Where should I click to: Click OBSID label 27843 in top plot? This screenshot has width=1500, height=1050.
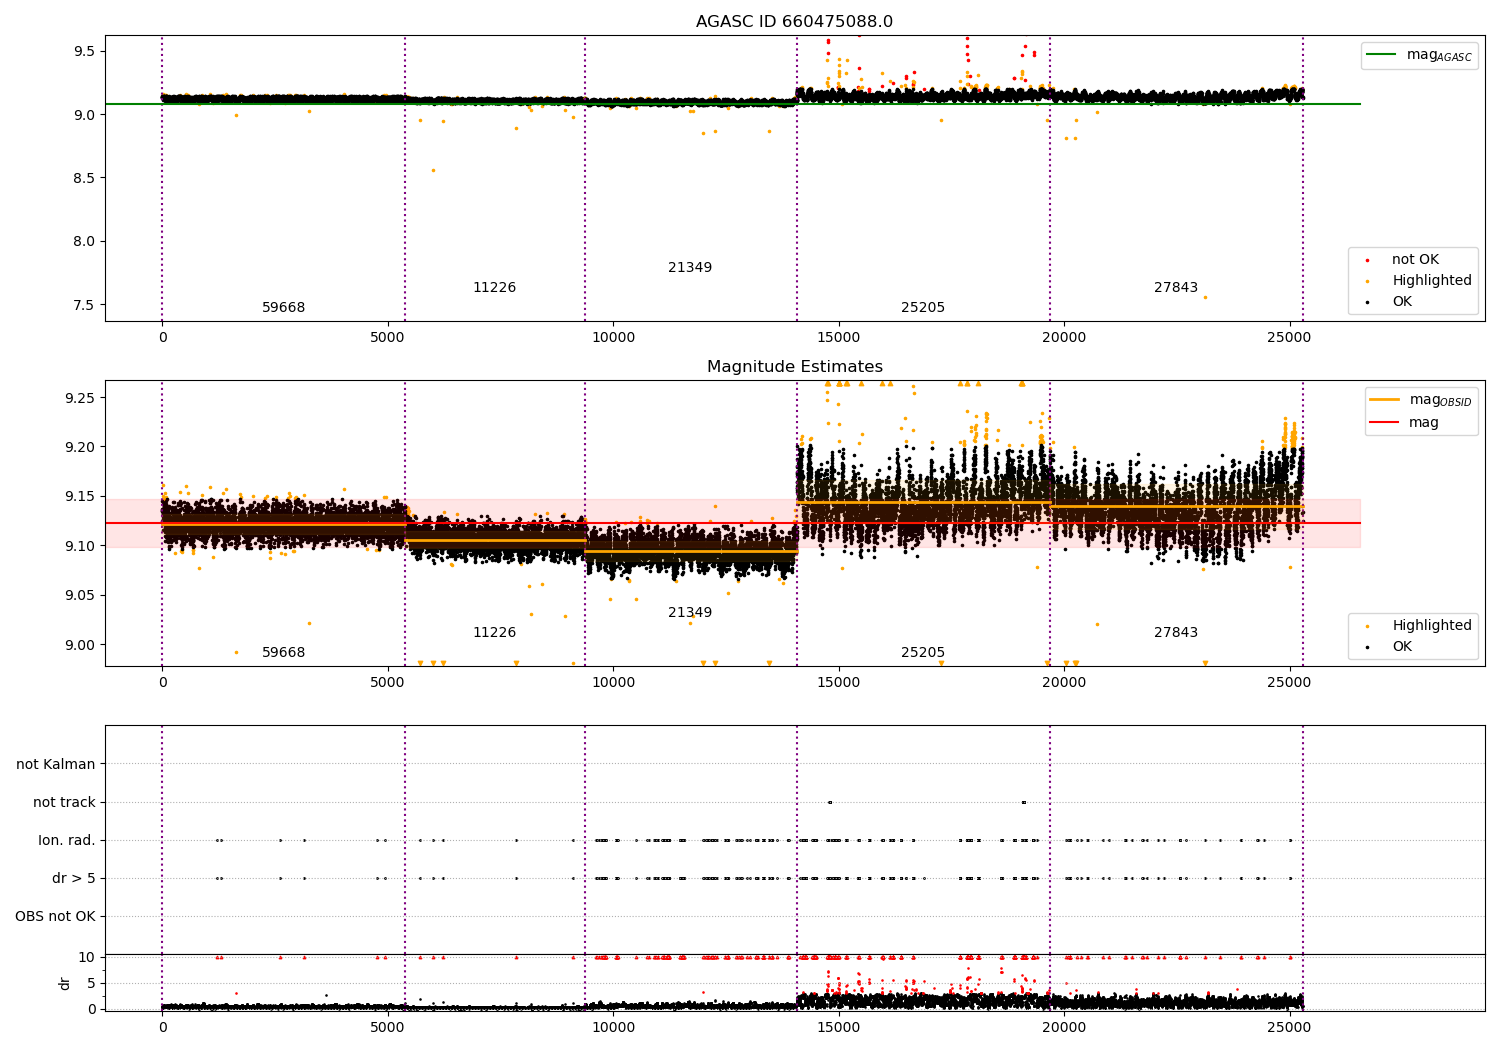click(x=1176, y=288)
